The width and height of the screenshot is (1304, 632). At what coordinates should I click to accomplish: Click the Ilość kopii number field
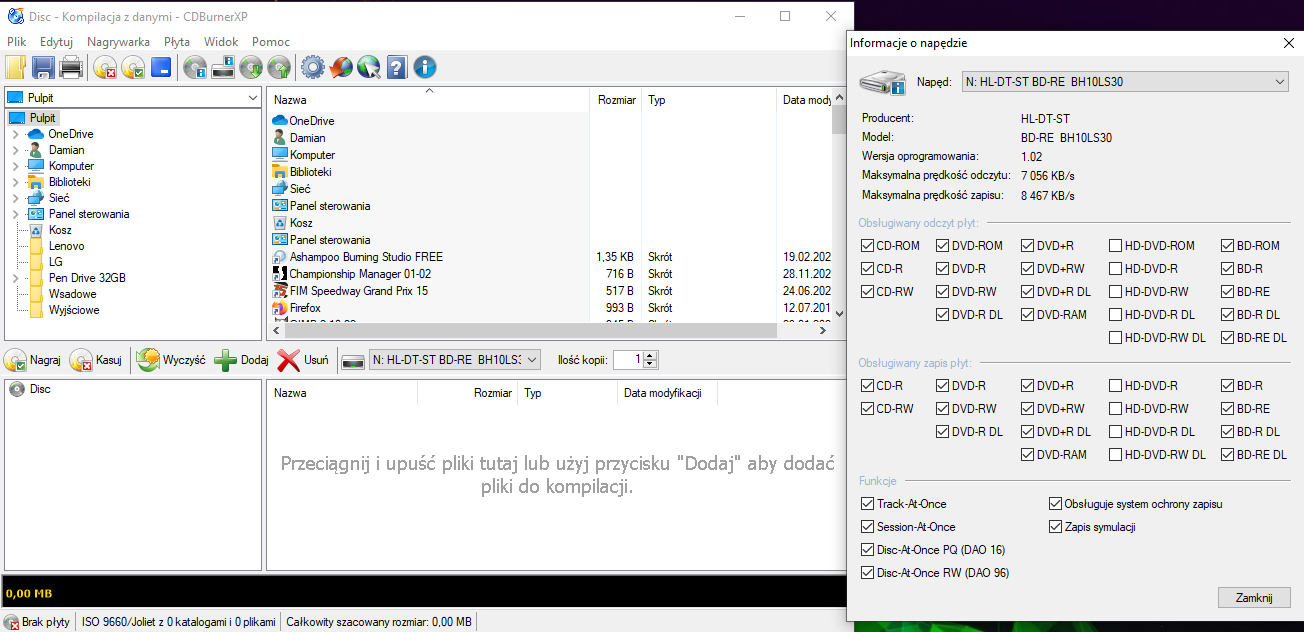coord(628,359)
